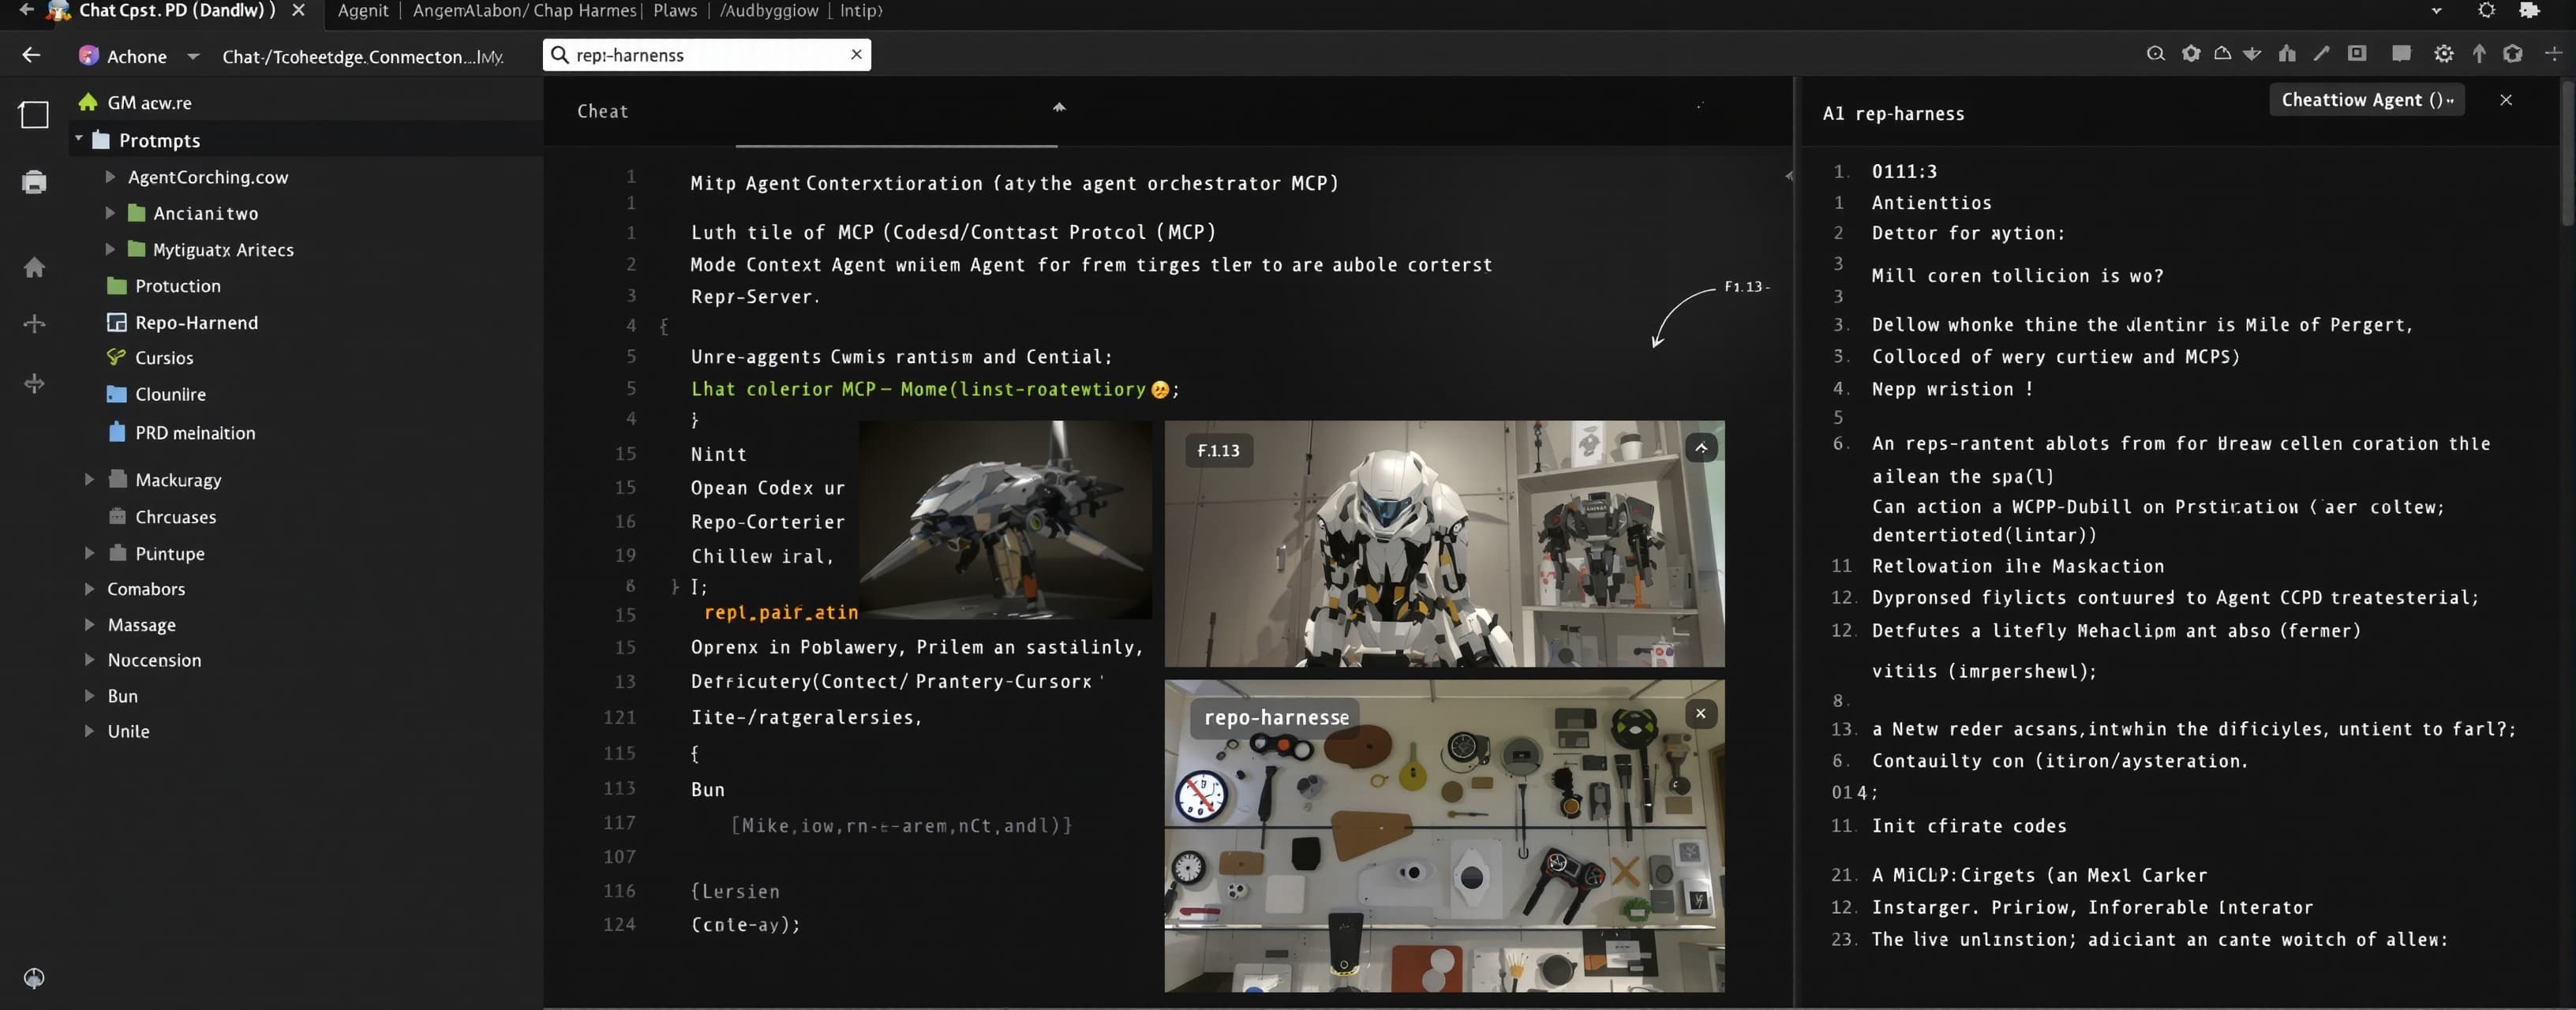Screen dimensions: 2576x1010
Task: Click the house-shaped icon in the top toolbar
Action: [2287, 54]
